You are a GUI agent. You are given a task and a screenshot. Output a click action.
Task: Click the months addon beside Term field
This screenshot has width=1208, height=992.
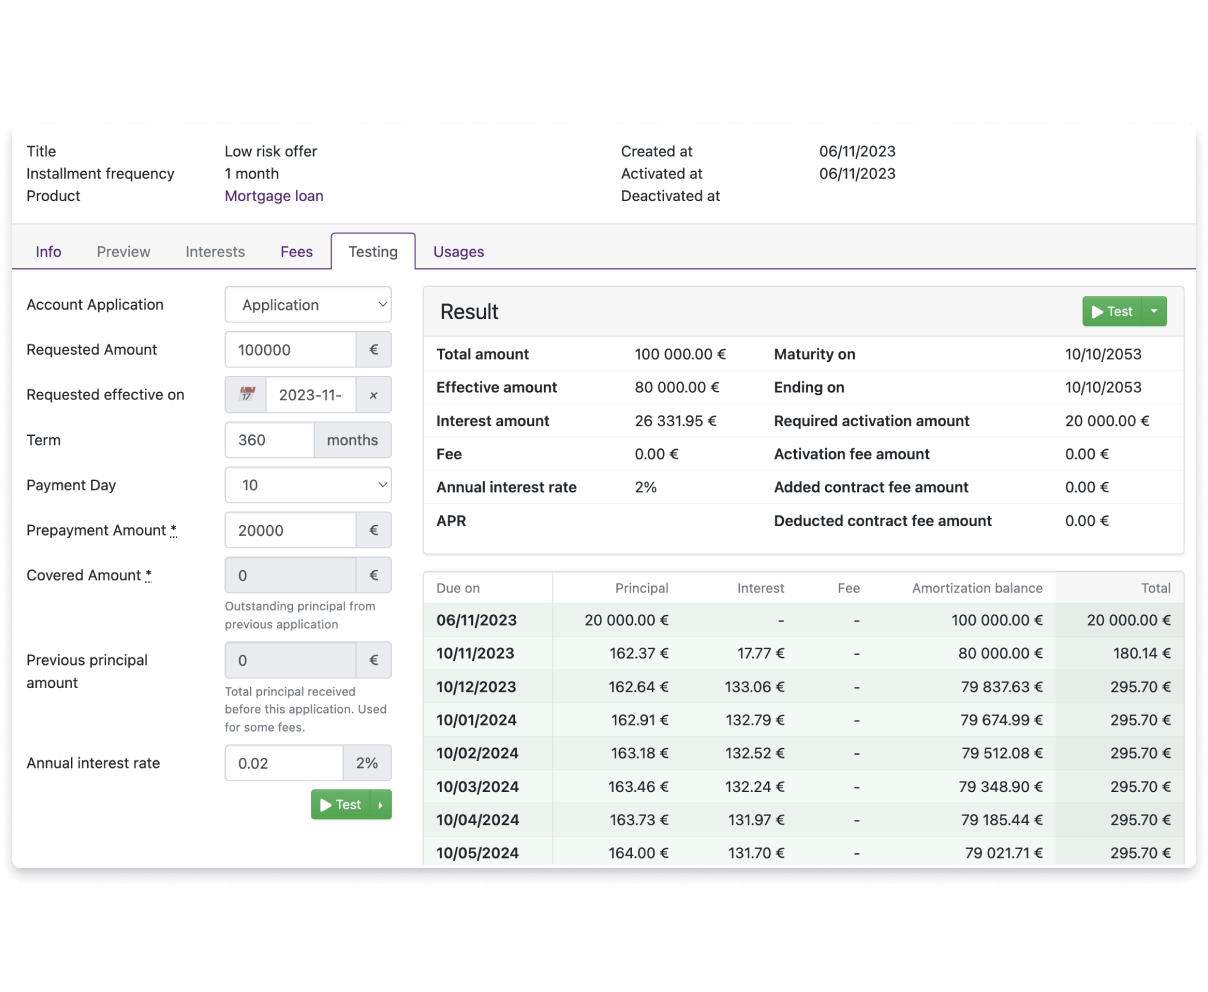pos(352,440)
